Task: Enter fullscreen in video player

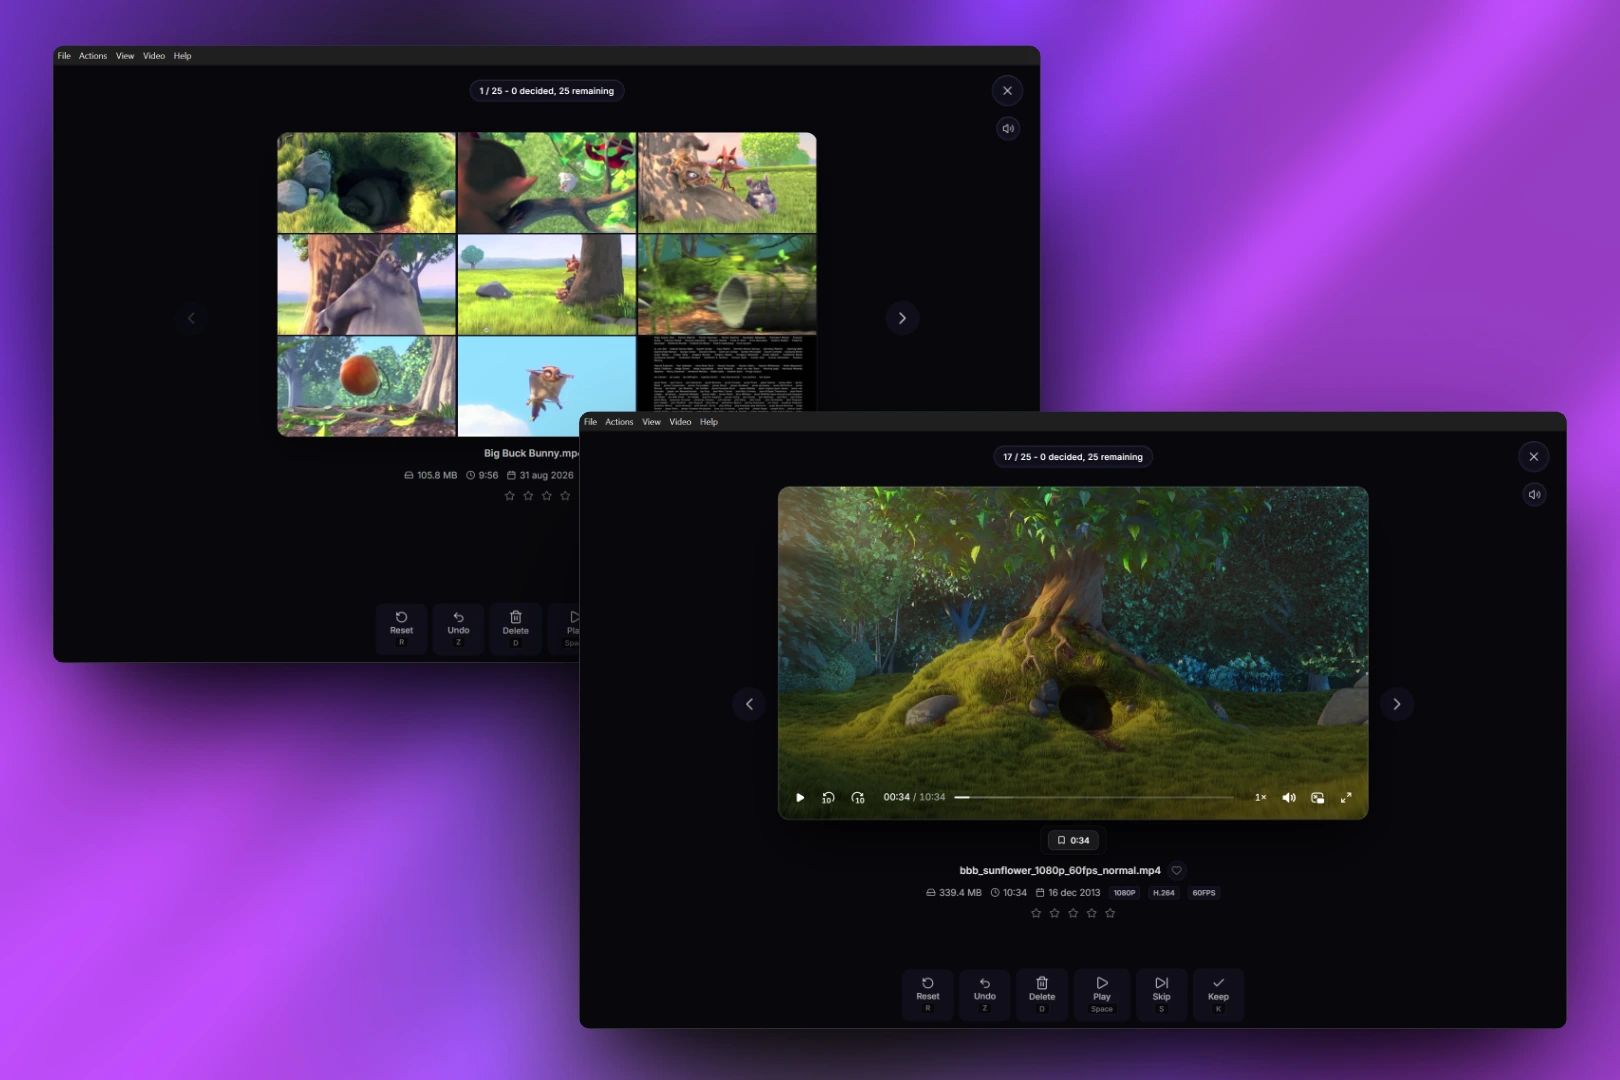Action: (x=1346, y=797)
